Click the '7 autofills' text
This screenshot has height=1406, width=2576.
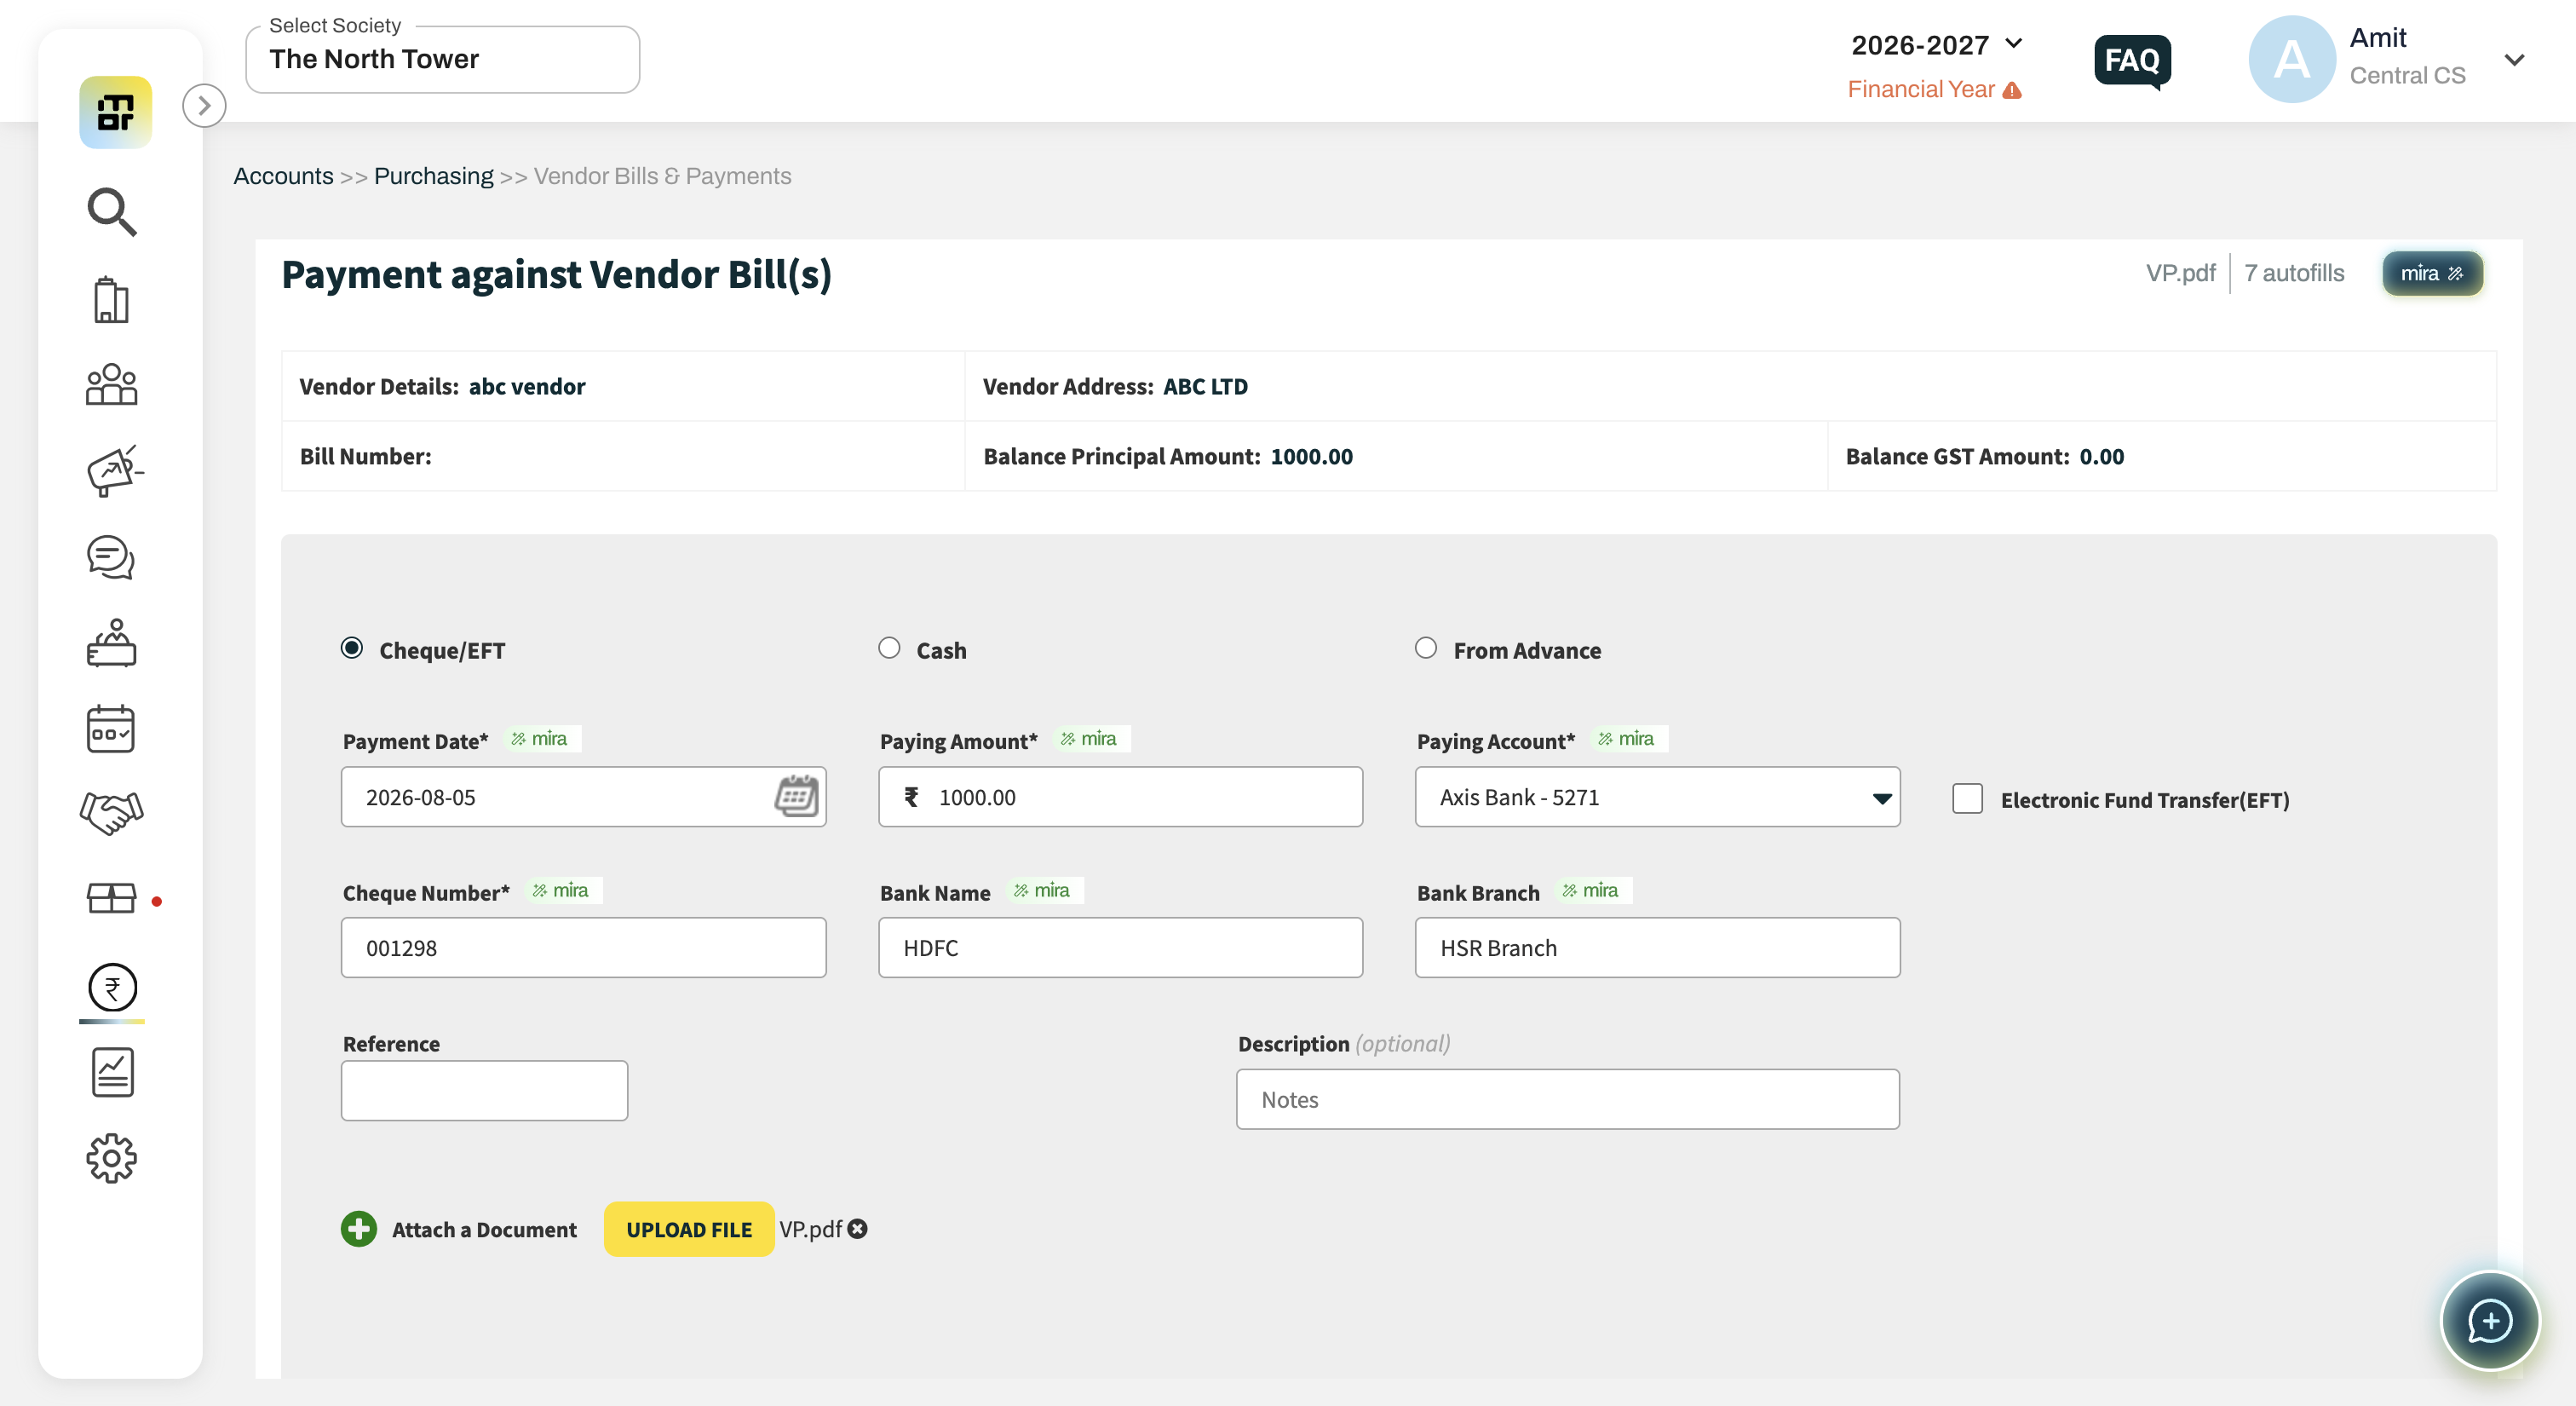(x=2294, y=273)
